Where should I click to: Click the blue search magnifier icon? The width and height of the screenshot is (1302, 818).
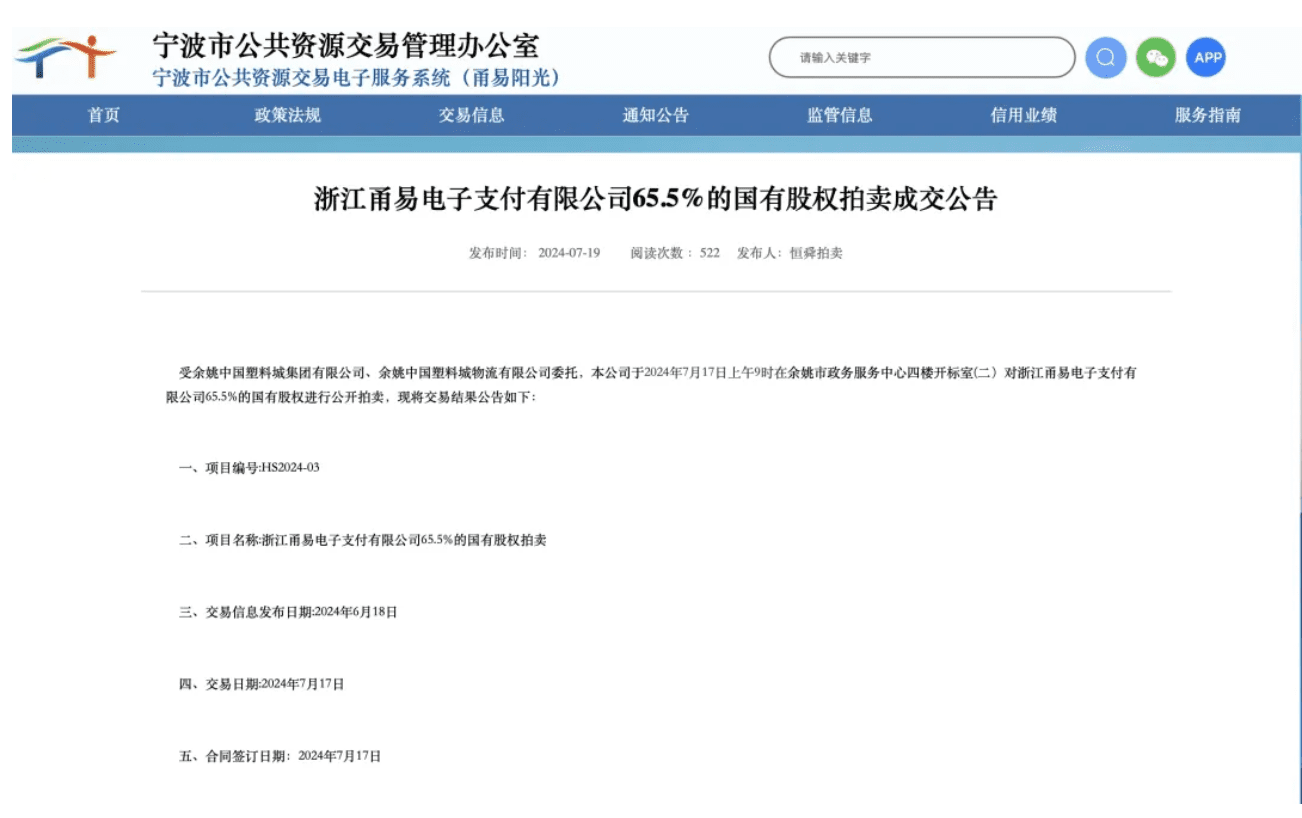[1106, 57]
